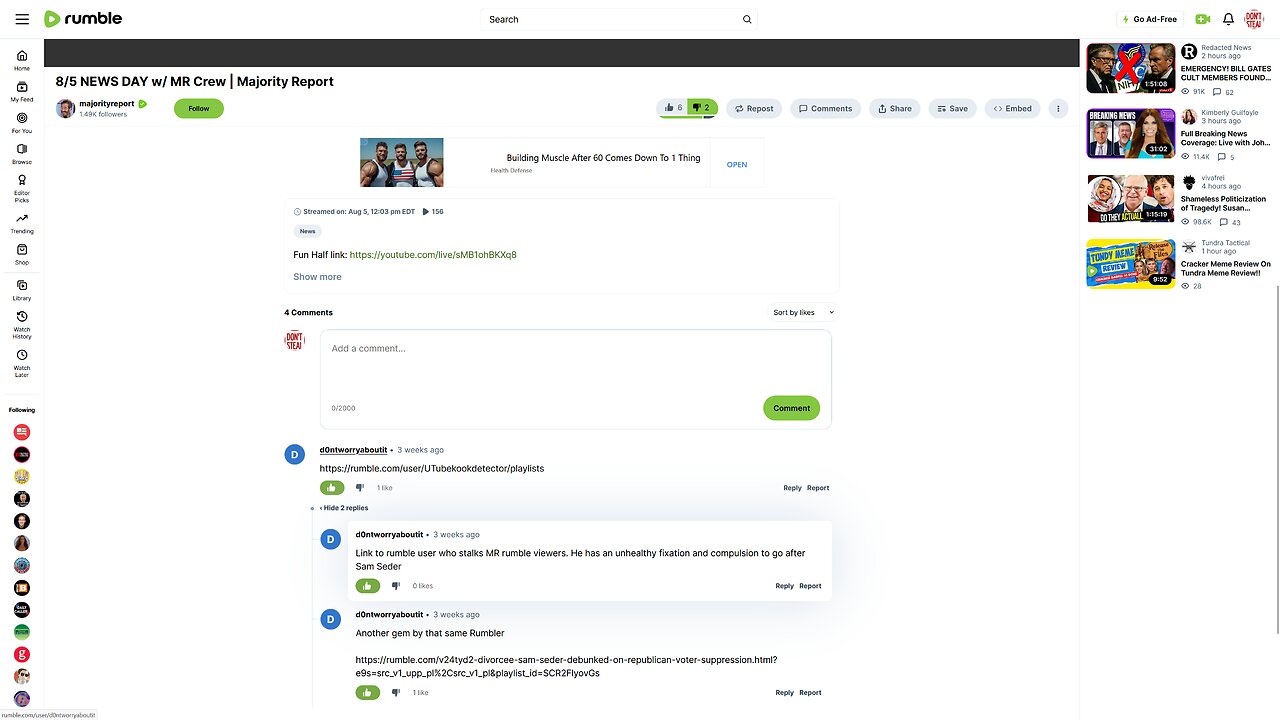The height and width of the screenshot is (720, 1280).
Task: Click the majorityreport channel avatar
Action: (x=65, y=108)
